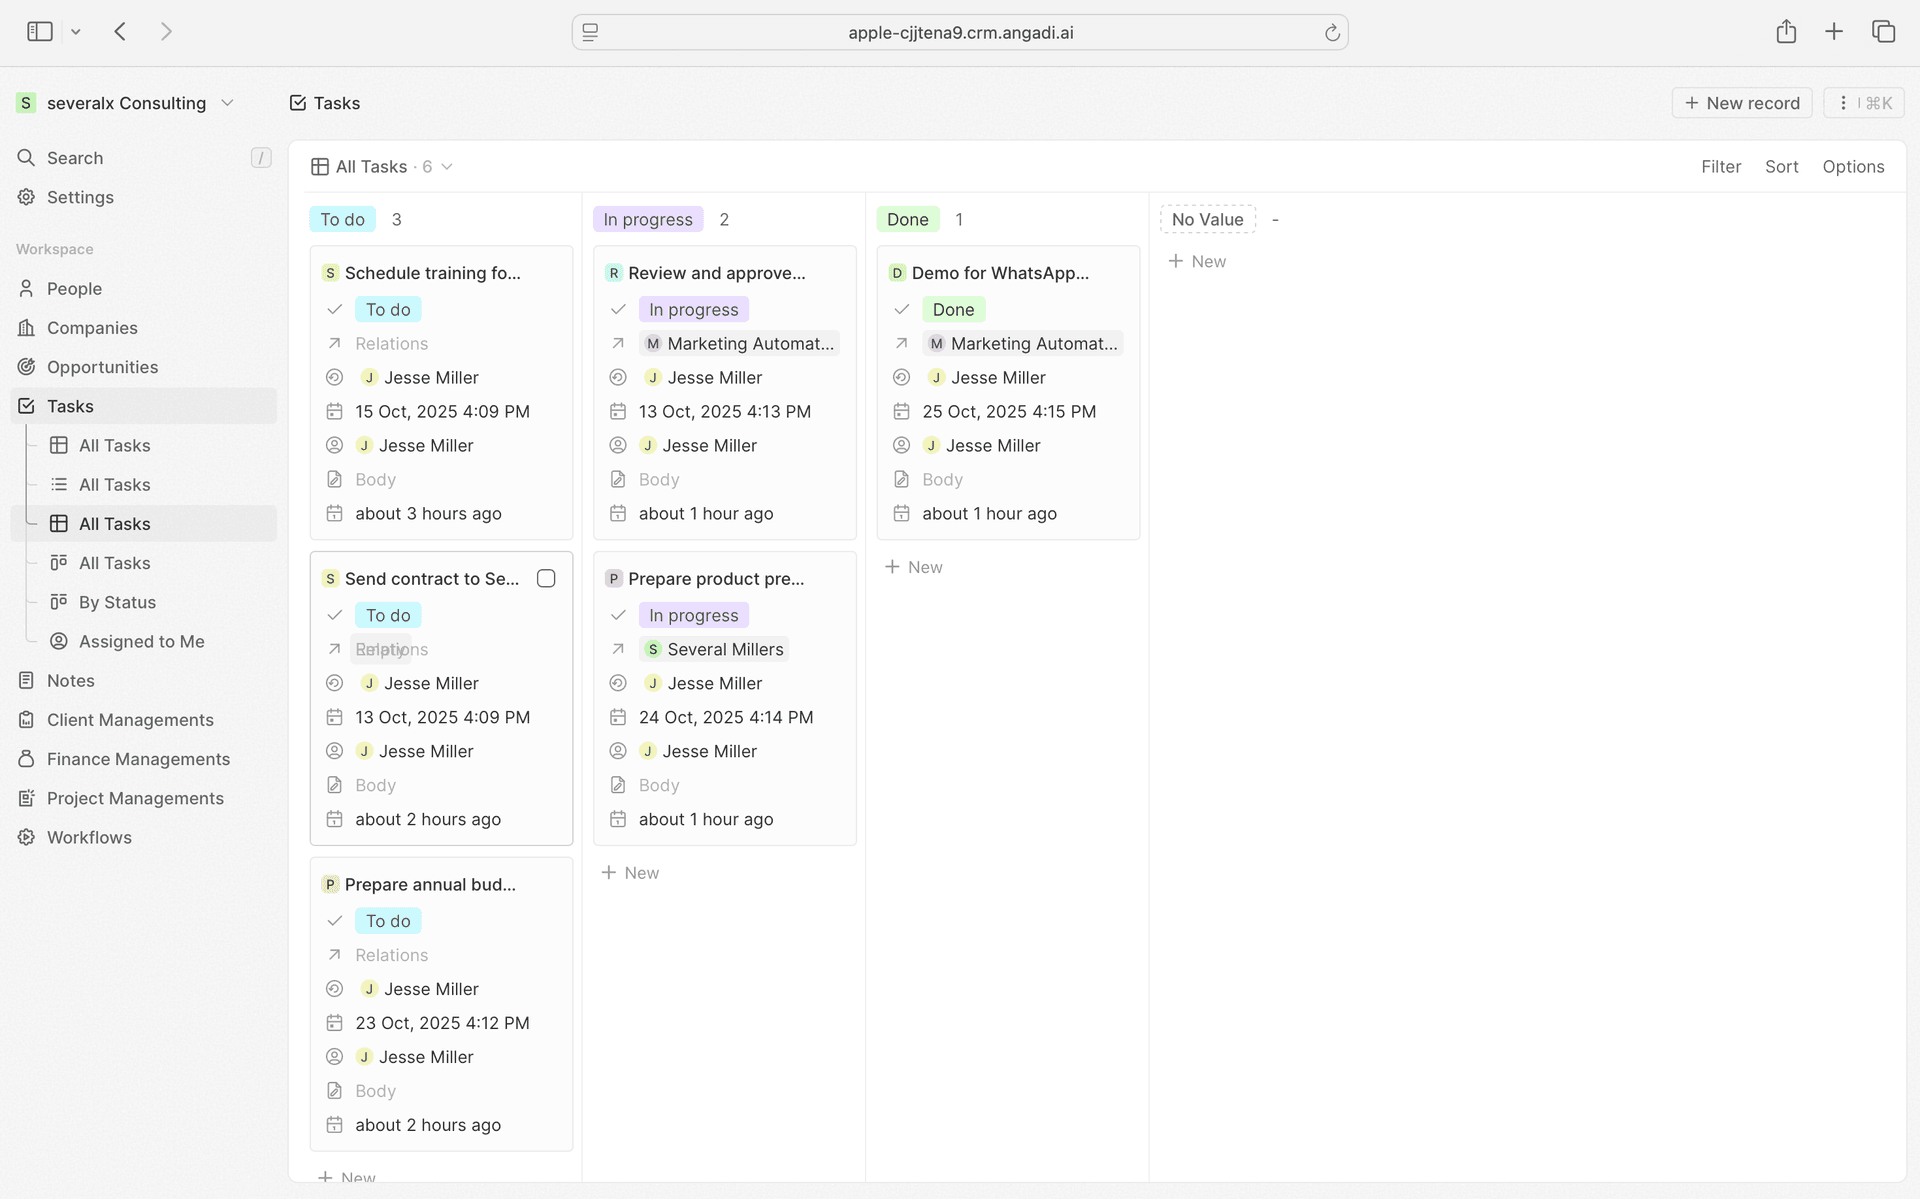
Task: Open the Options menu
Action: pyautogui.click(x=1853, y=166)
